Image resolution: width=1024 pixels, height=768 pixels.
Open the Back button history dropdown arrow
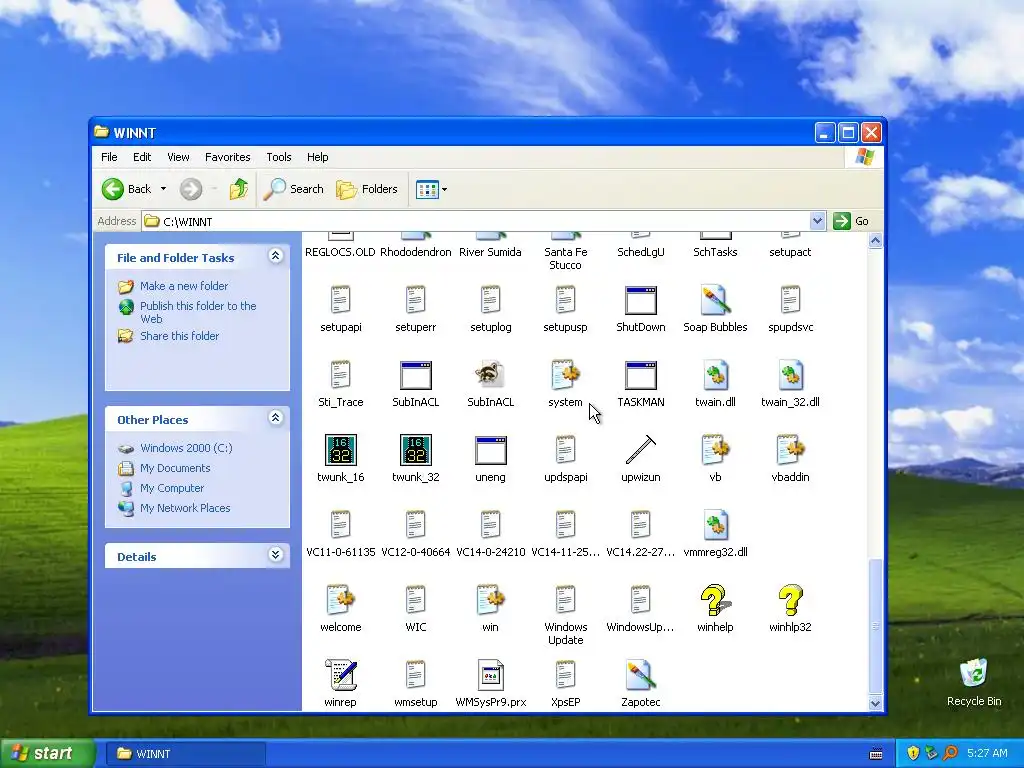coord(163,189)
